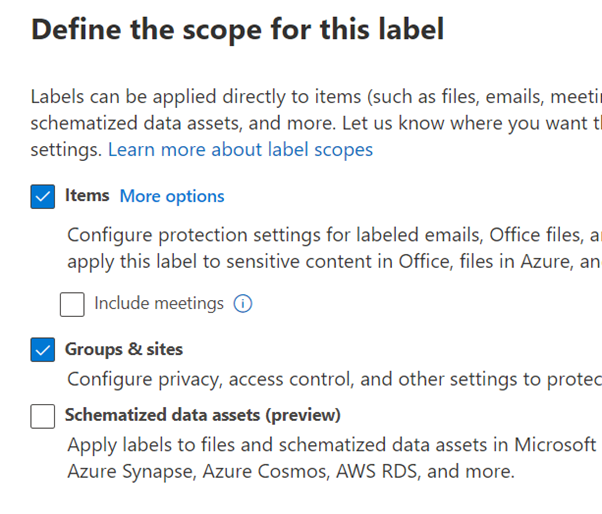Click the word settings before Learn more link
Screen dimensions: 602x514
coord(66,150)
